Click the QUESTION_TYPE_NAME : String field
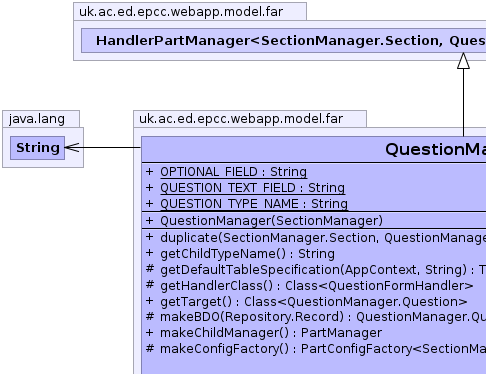This screenshot has width=486, height=374. coord(254,204)
